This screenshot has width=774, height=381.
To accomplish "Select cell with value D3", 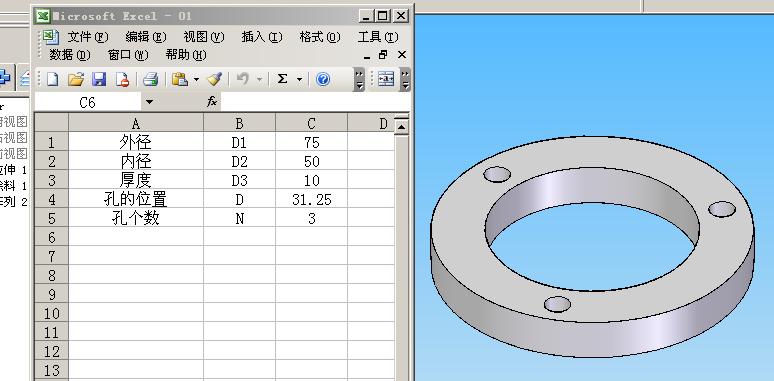I will [239, 180].
